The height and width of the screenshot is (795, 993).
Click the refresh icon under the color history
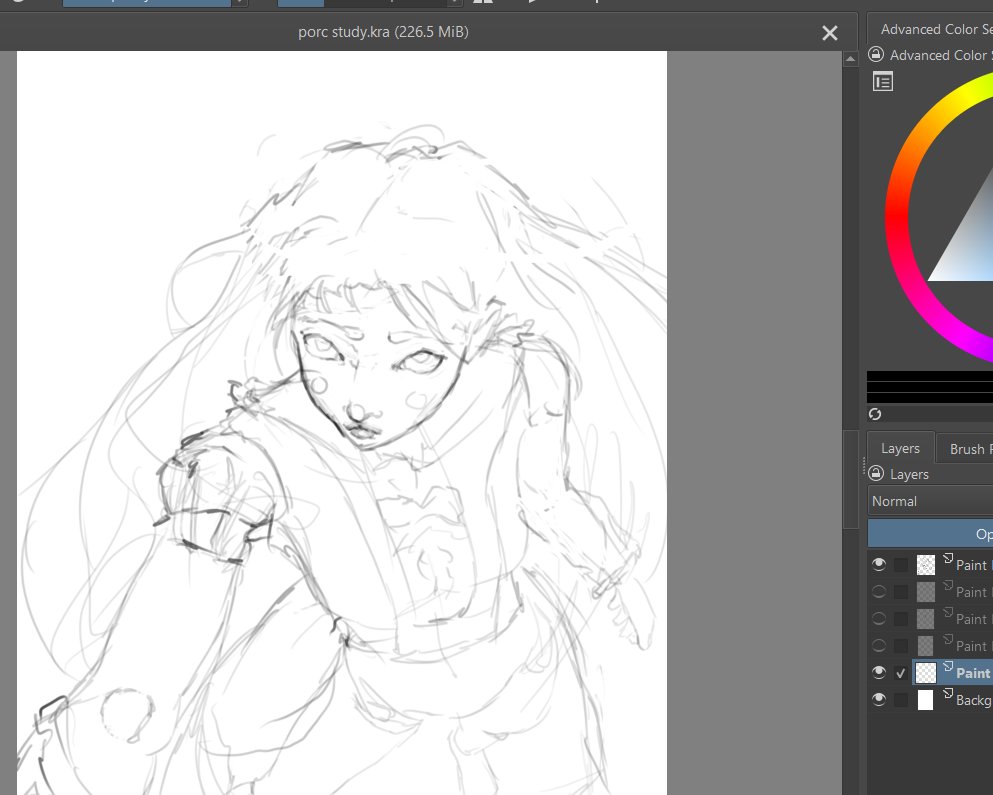point(875,414)
